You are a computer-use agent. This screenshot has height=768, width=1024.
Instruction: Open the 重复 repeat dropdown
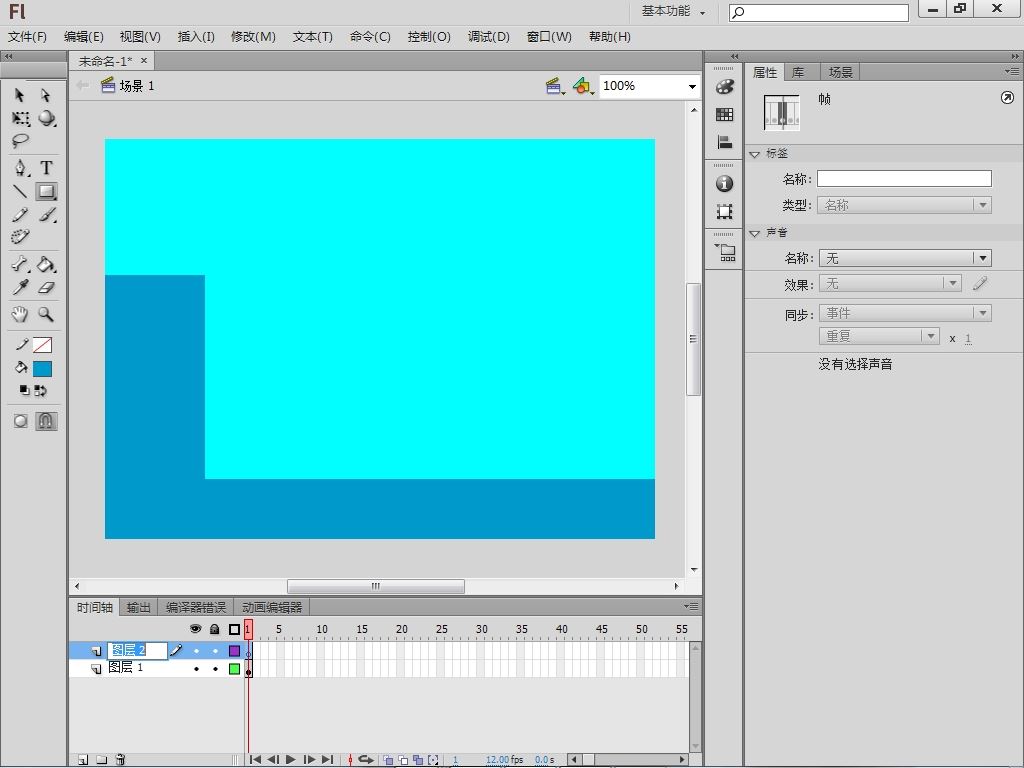click(x=879, y=336)
